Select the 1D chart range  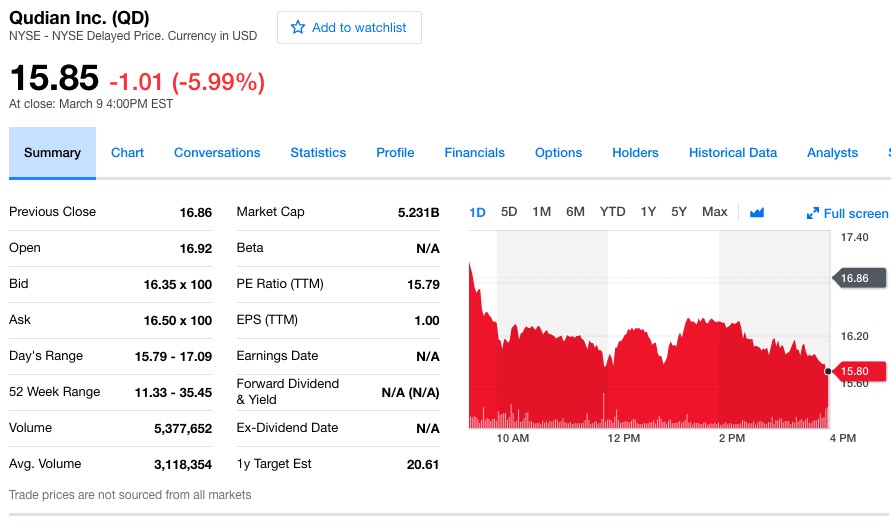(x=477, y=212)
